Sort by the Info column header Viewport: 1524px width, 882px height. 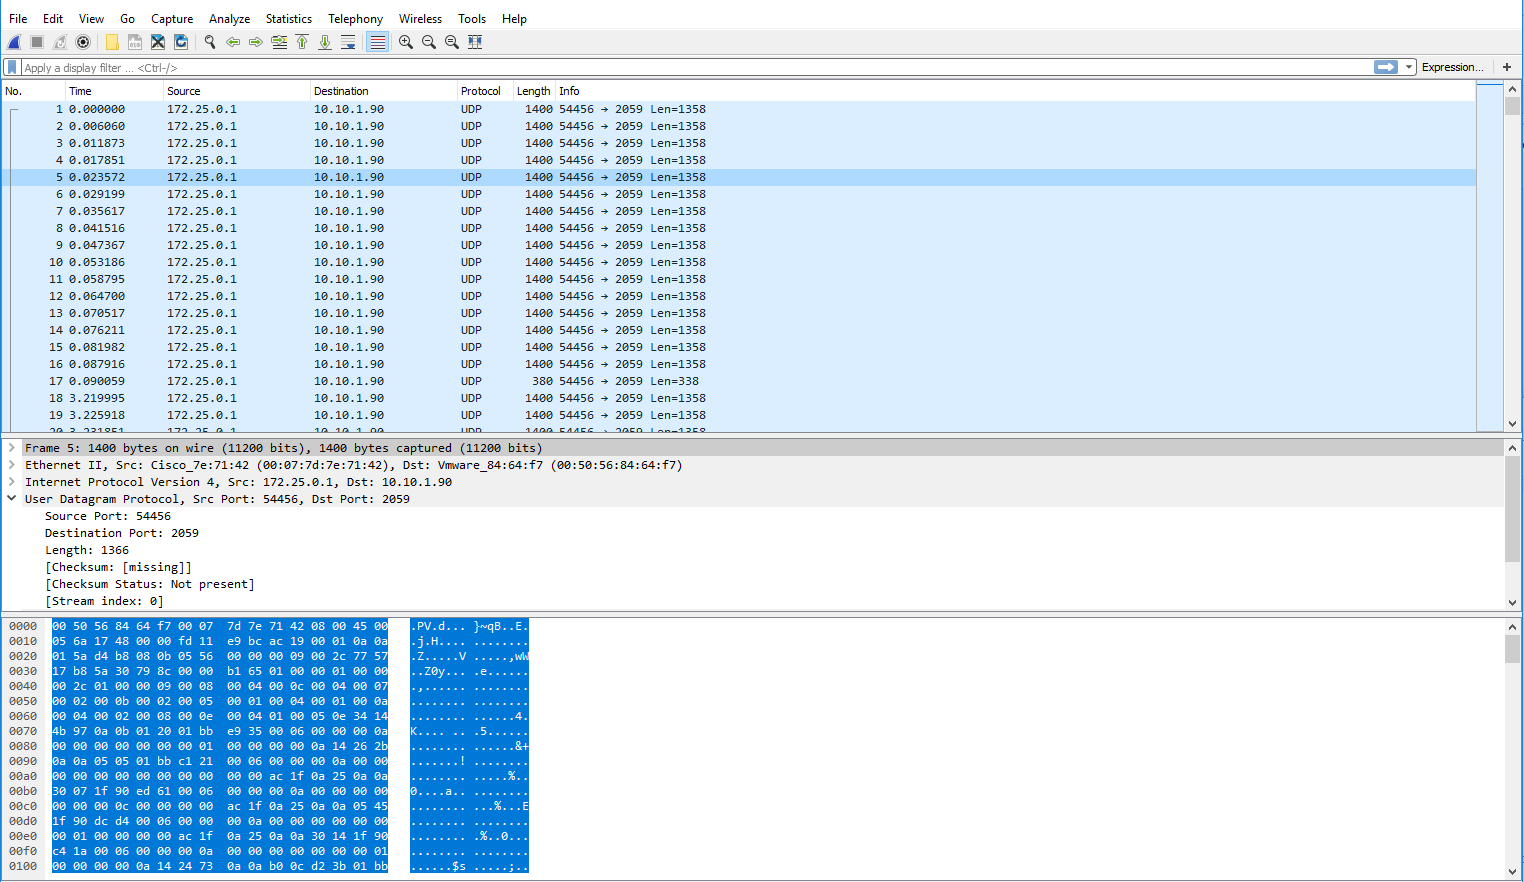tap(1015, 91)
